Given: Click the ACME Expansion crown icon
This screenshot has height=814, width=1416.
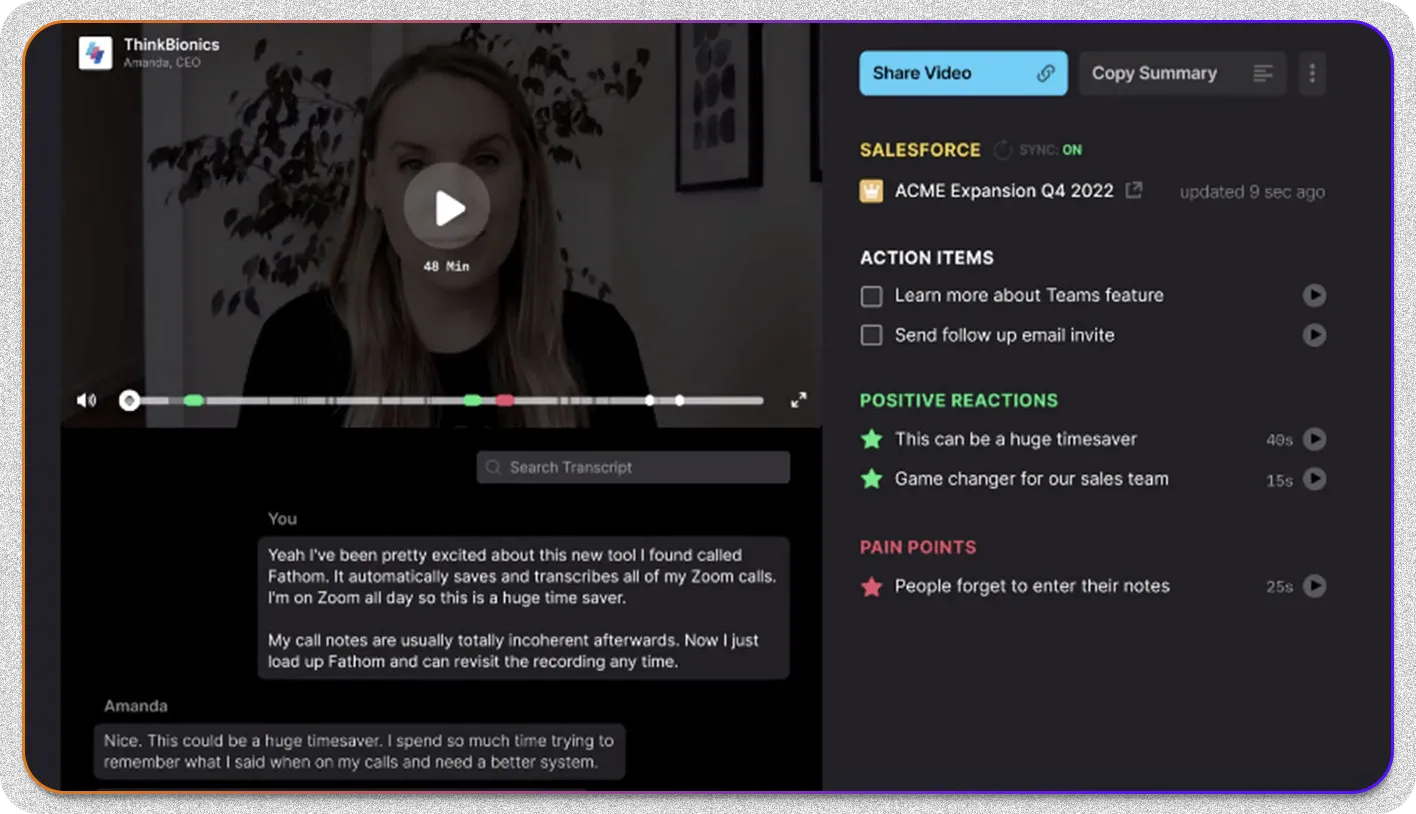Looking at the screenshot, I should click(x=871, y=191).
